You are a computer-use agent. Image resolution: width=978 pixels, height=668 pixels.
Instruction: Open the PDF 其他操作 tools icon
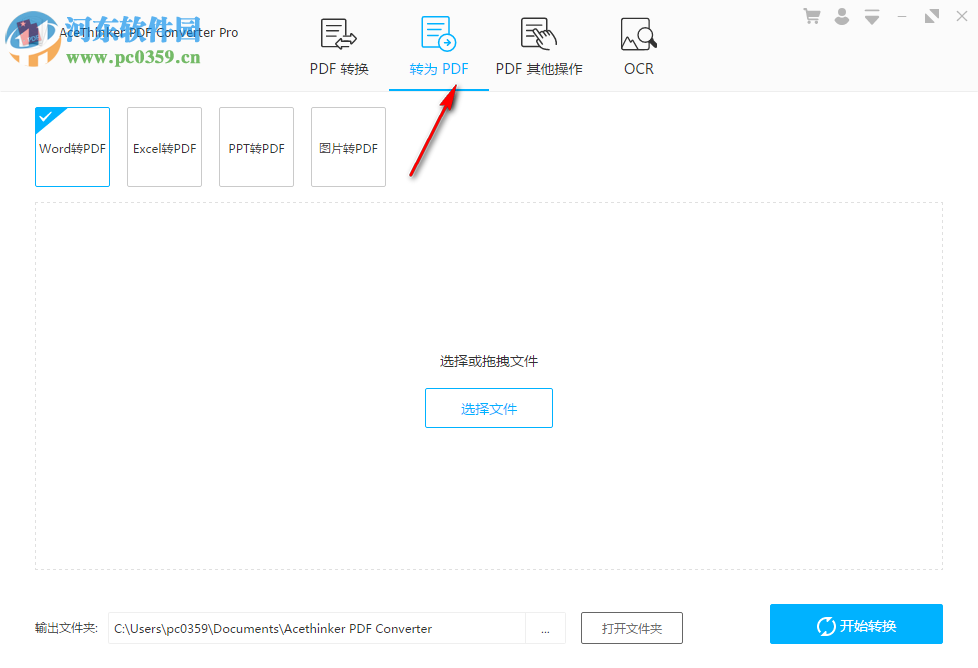coord(537,32)
